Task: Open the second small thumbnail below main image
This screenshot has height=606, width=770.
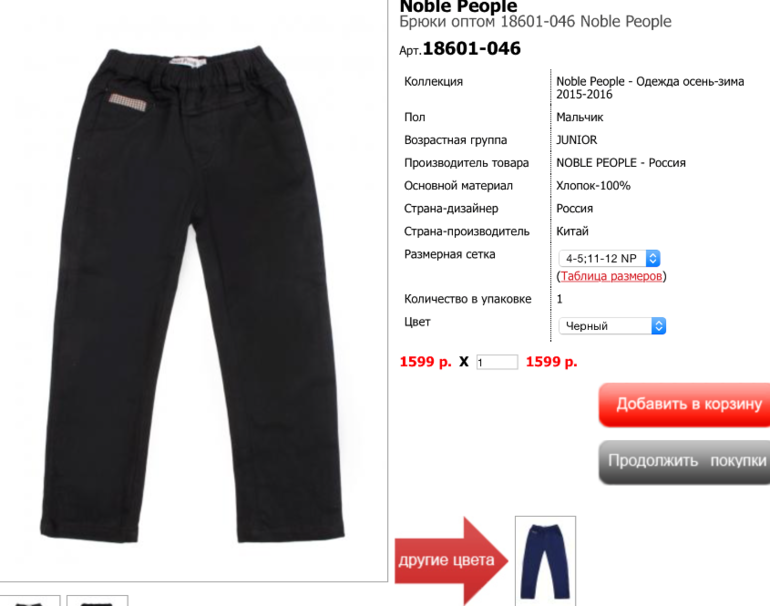Action: tap(97, 601)
